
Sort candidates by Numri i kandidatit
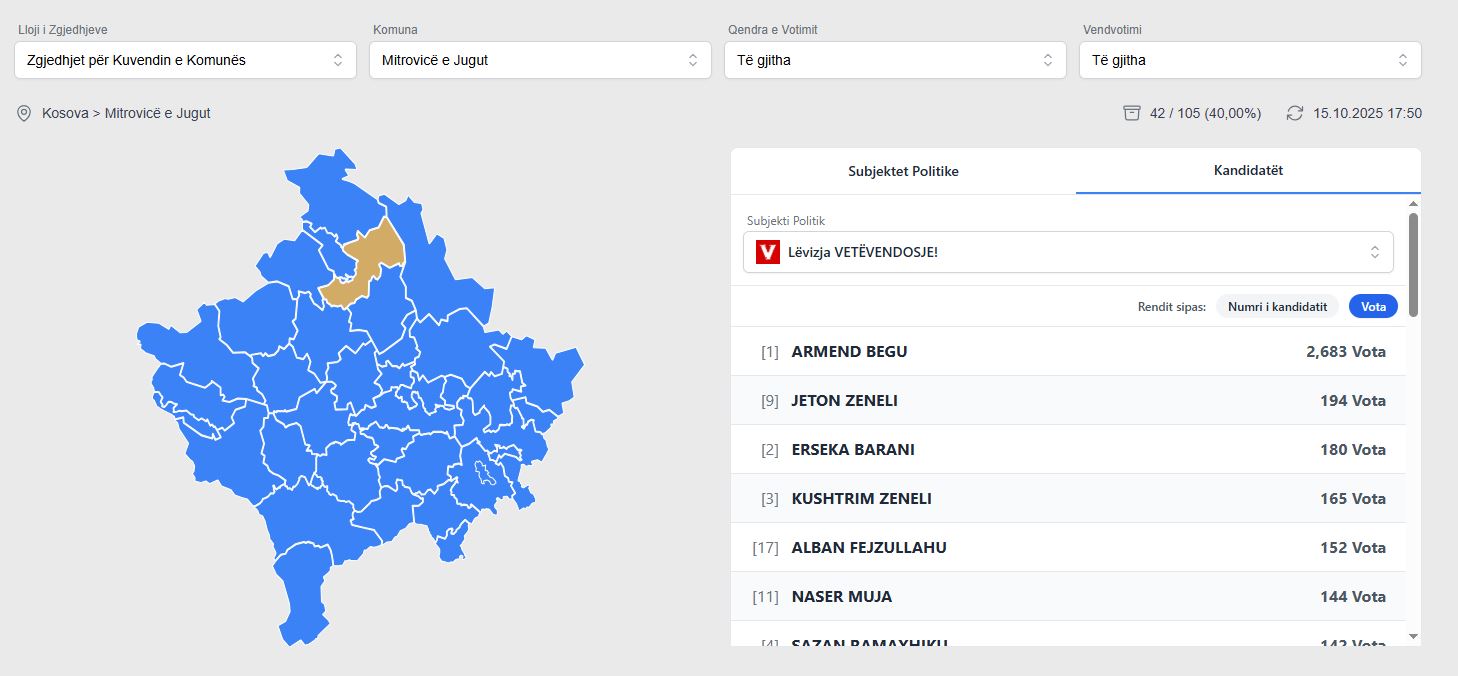click(1277, 307)
